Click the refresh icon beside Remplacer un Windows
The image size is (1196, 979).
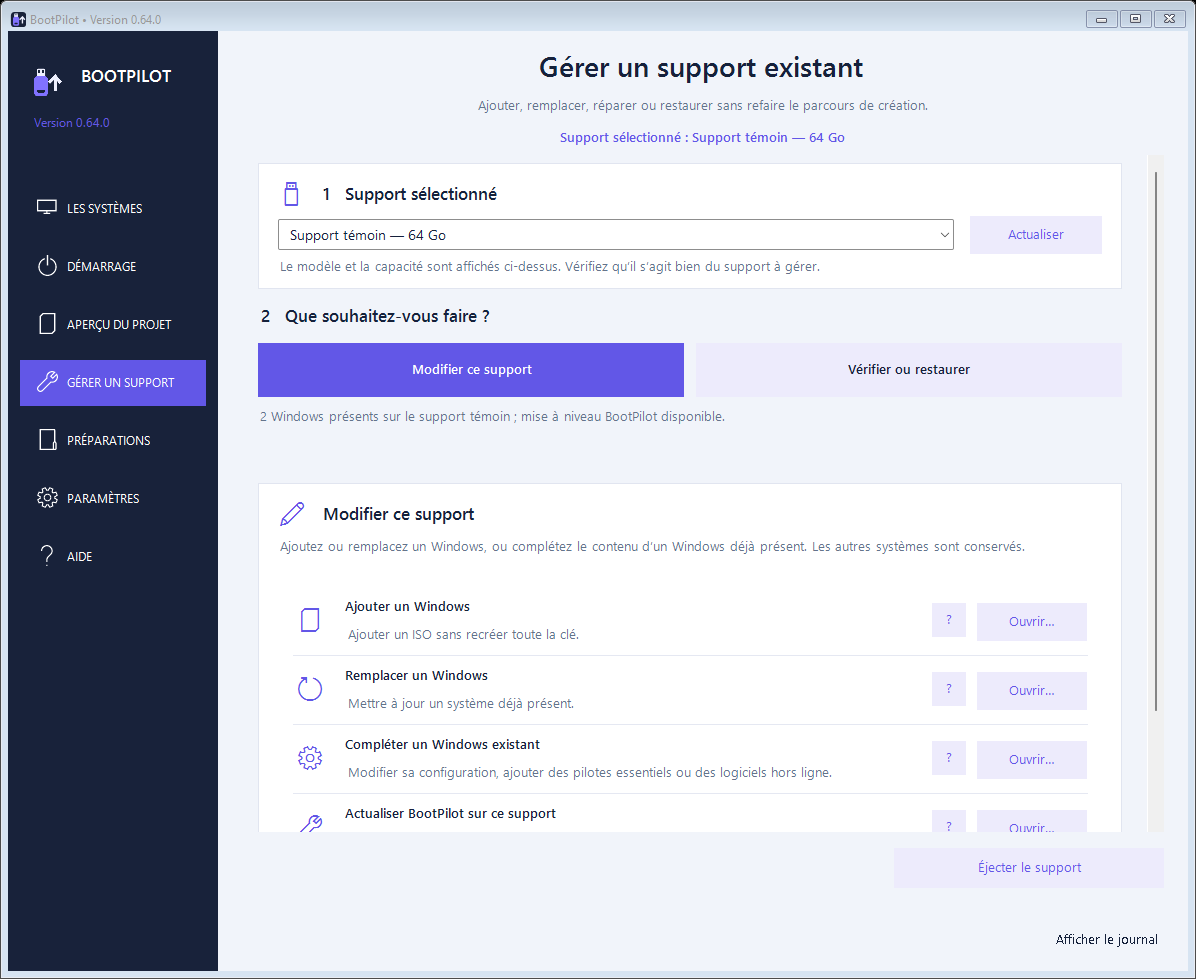point(310,689)
